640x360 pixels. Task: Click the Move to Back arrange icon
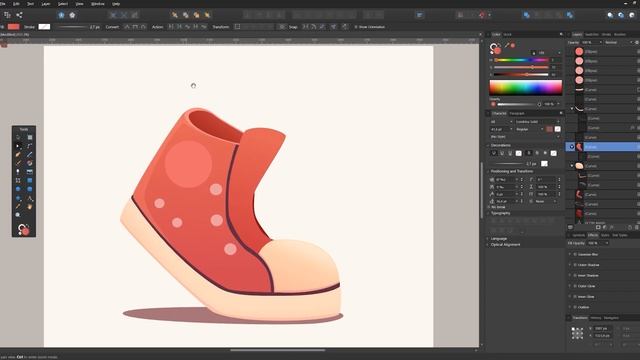point(175,15)
